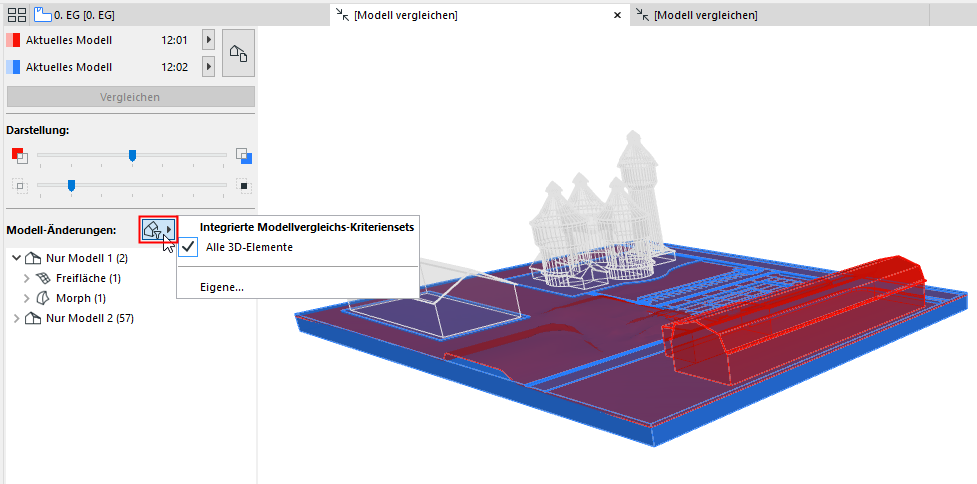Screen dimensions: 977x484
Task: Open the tab overview grid icon
Action: 17,15
